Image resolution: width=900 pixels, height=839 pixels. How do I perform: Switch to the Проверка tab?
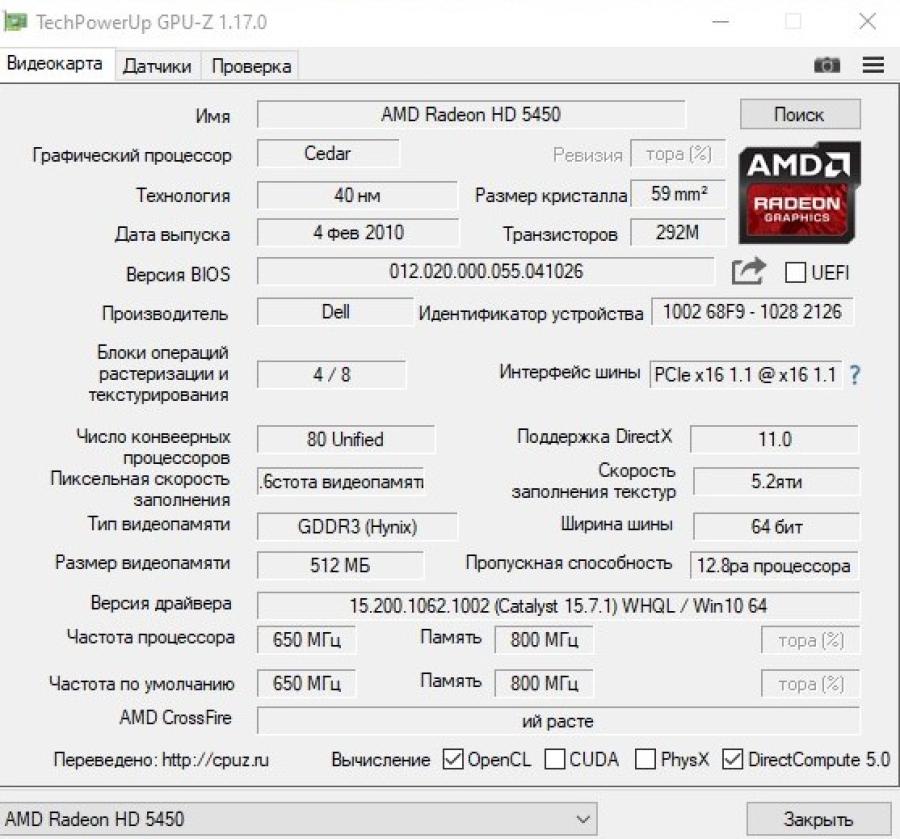pyautogui.click(x=251, y=65)
